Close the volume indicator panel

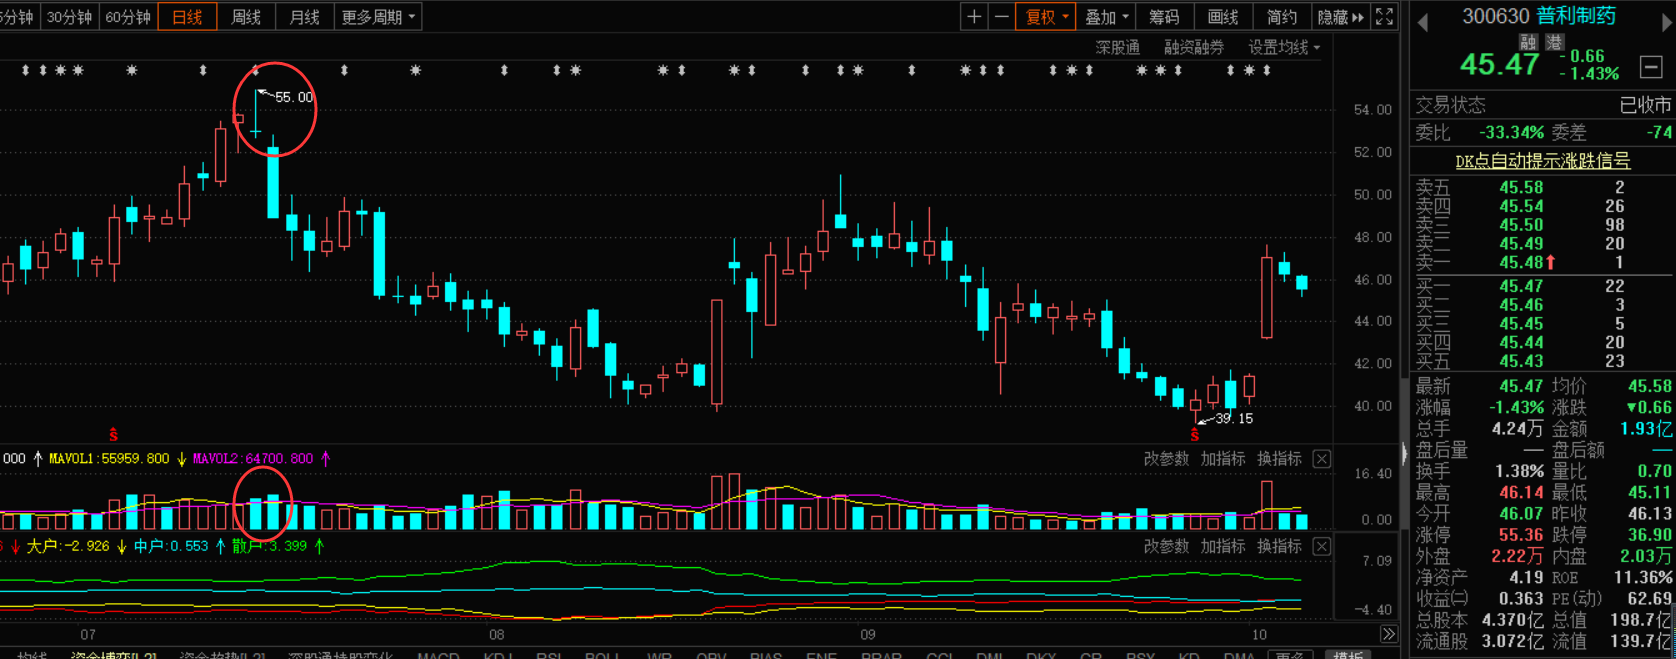point(1322,459)
